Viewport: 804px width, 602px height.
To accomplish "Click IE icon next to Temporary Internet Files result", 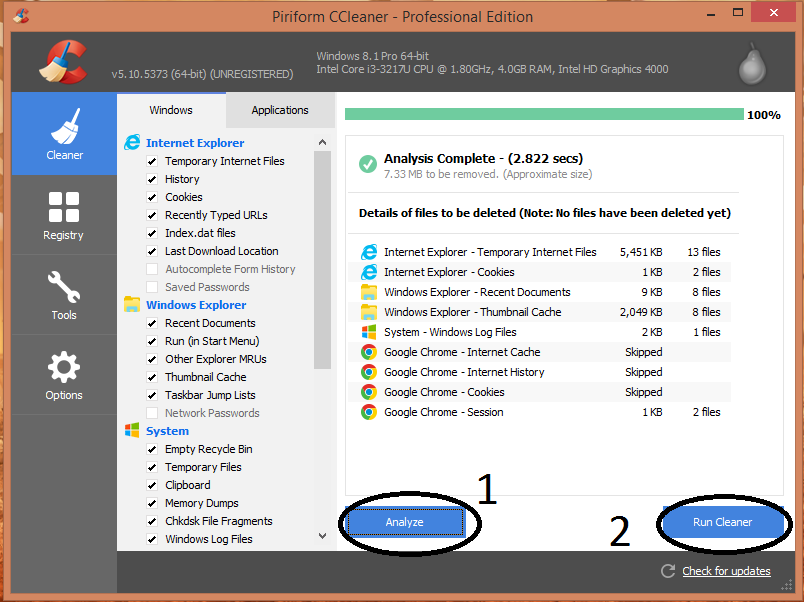I will [369, 252].
